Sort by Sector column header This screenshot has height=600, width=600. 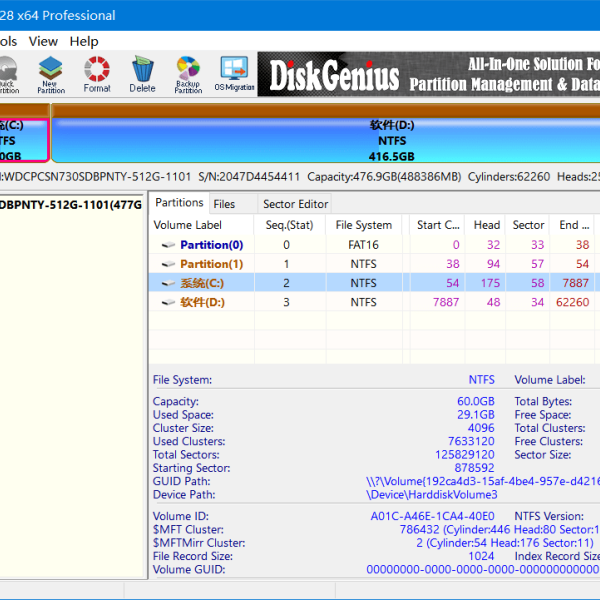click(x=528, y=225)
